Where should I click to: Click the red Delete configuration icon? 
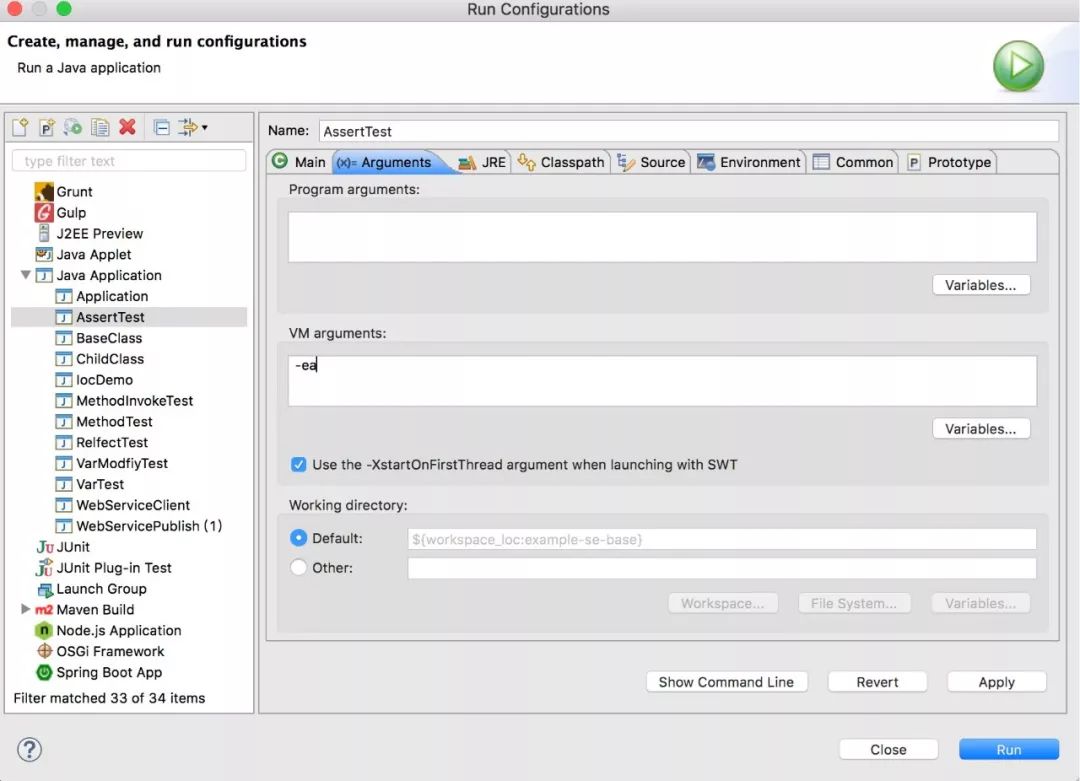127,127
